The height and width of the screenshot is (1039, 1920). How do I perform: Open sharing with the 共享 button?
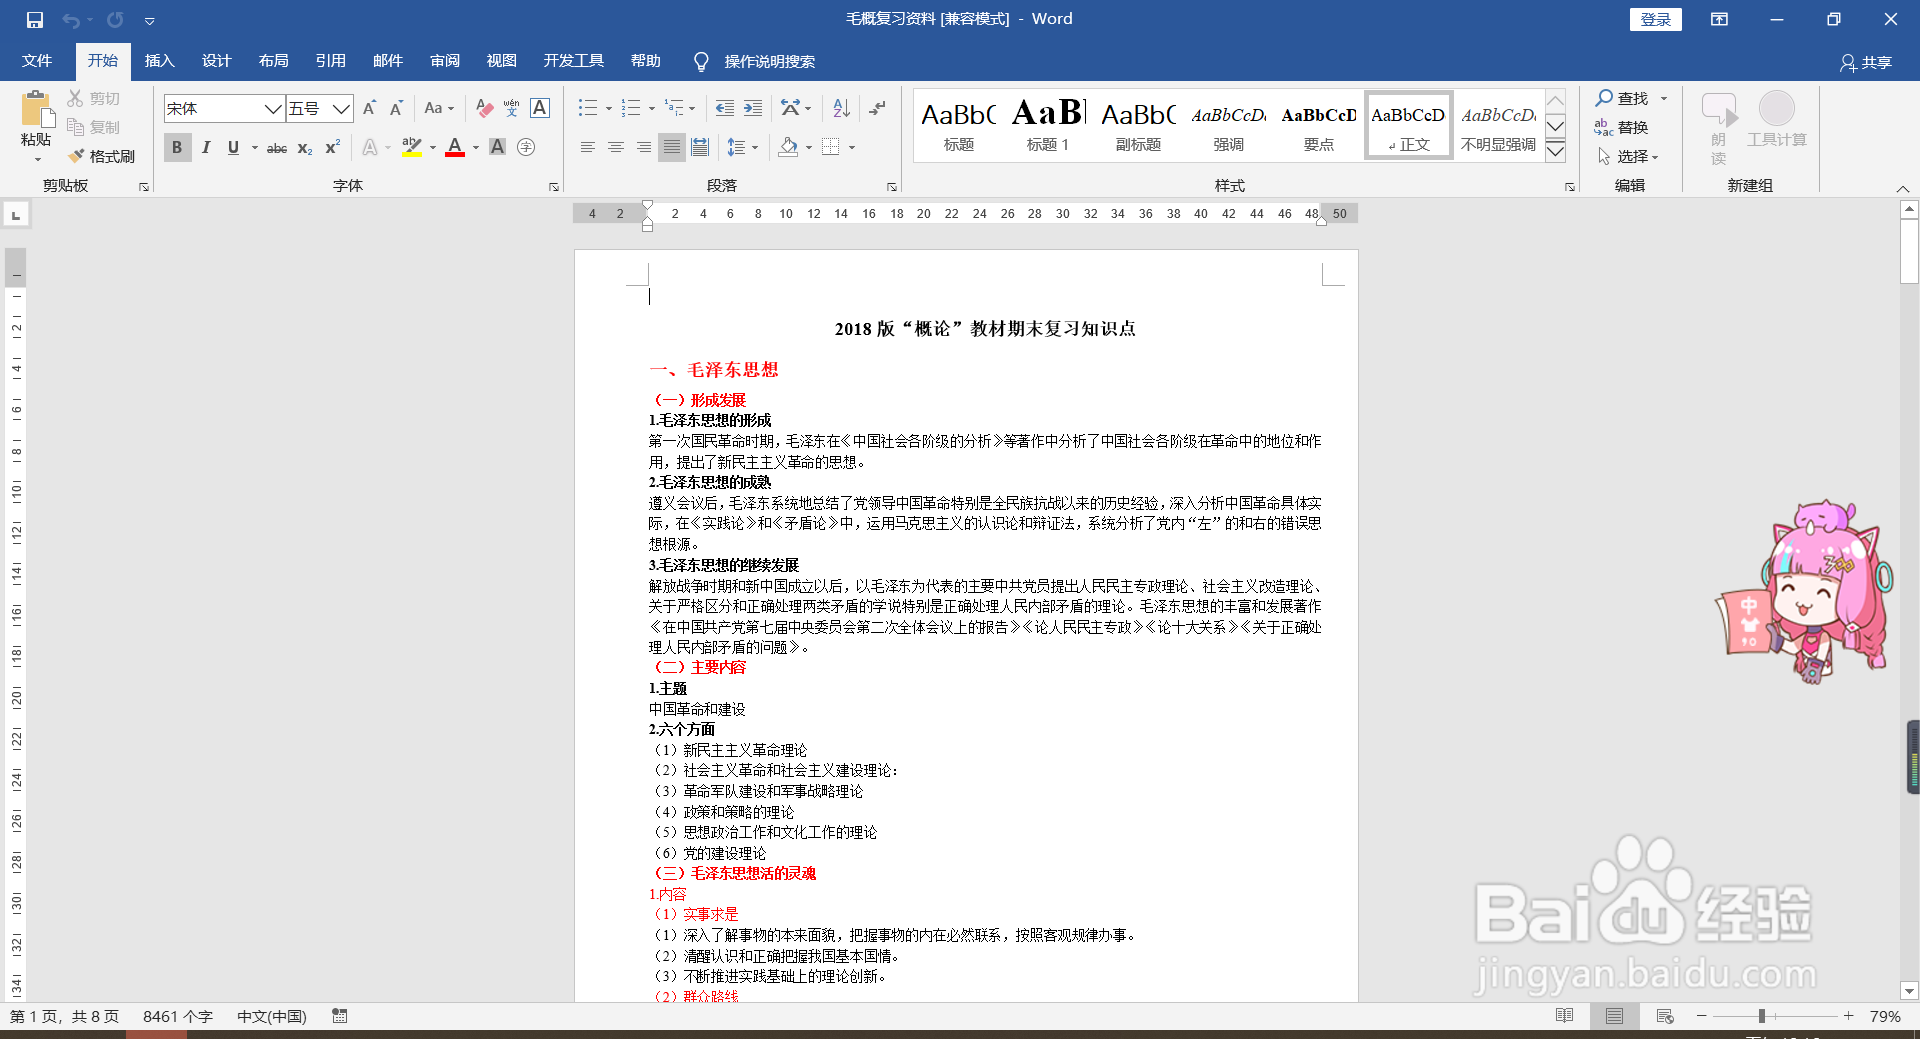pos(1866,61)
